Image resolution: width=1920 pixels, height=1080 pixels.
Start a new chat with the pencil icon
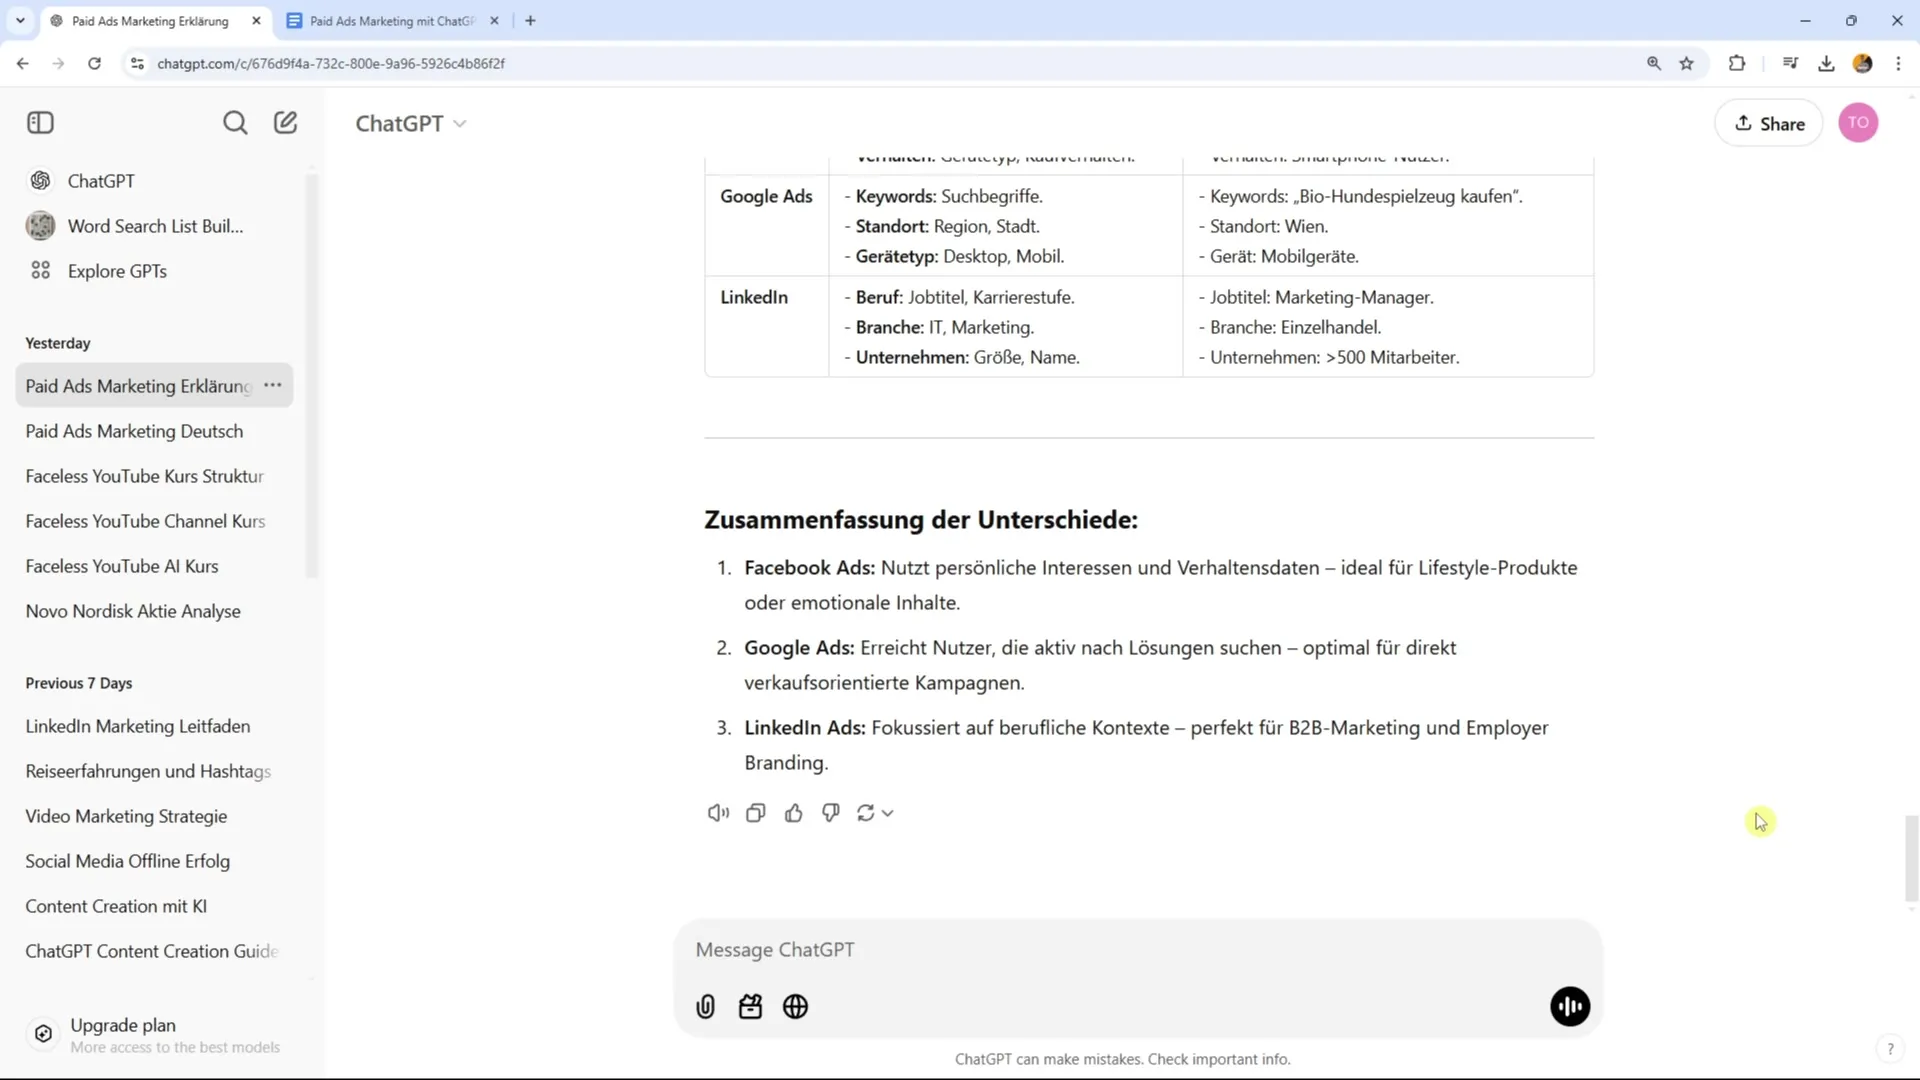[286, 123]
